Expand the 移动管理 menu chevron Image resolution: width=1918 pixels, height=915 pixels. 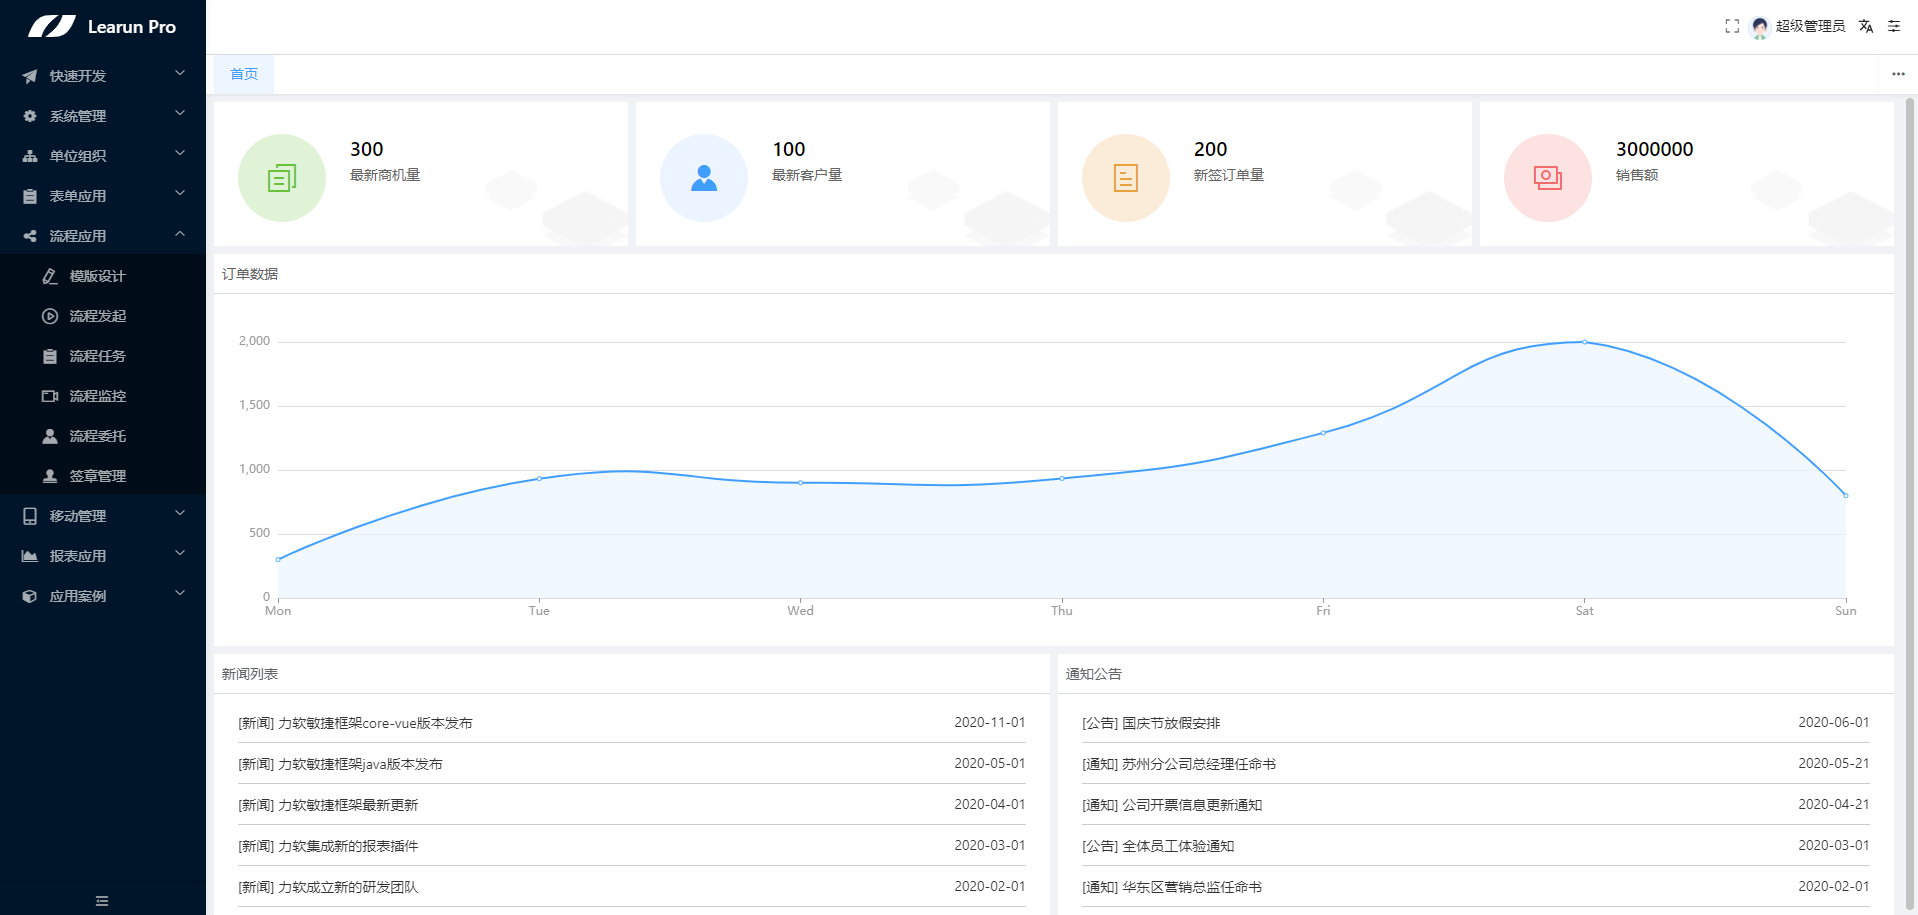(x=180, y=513)
